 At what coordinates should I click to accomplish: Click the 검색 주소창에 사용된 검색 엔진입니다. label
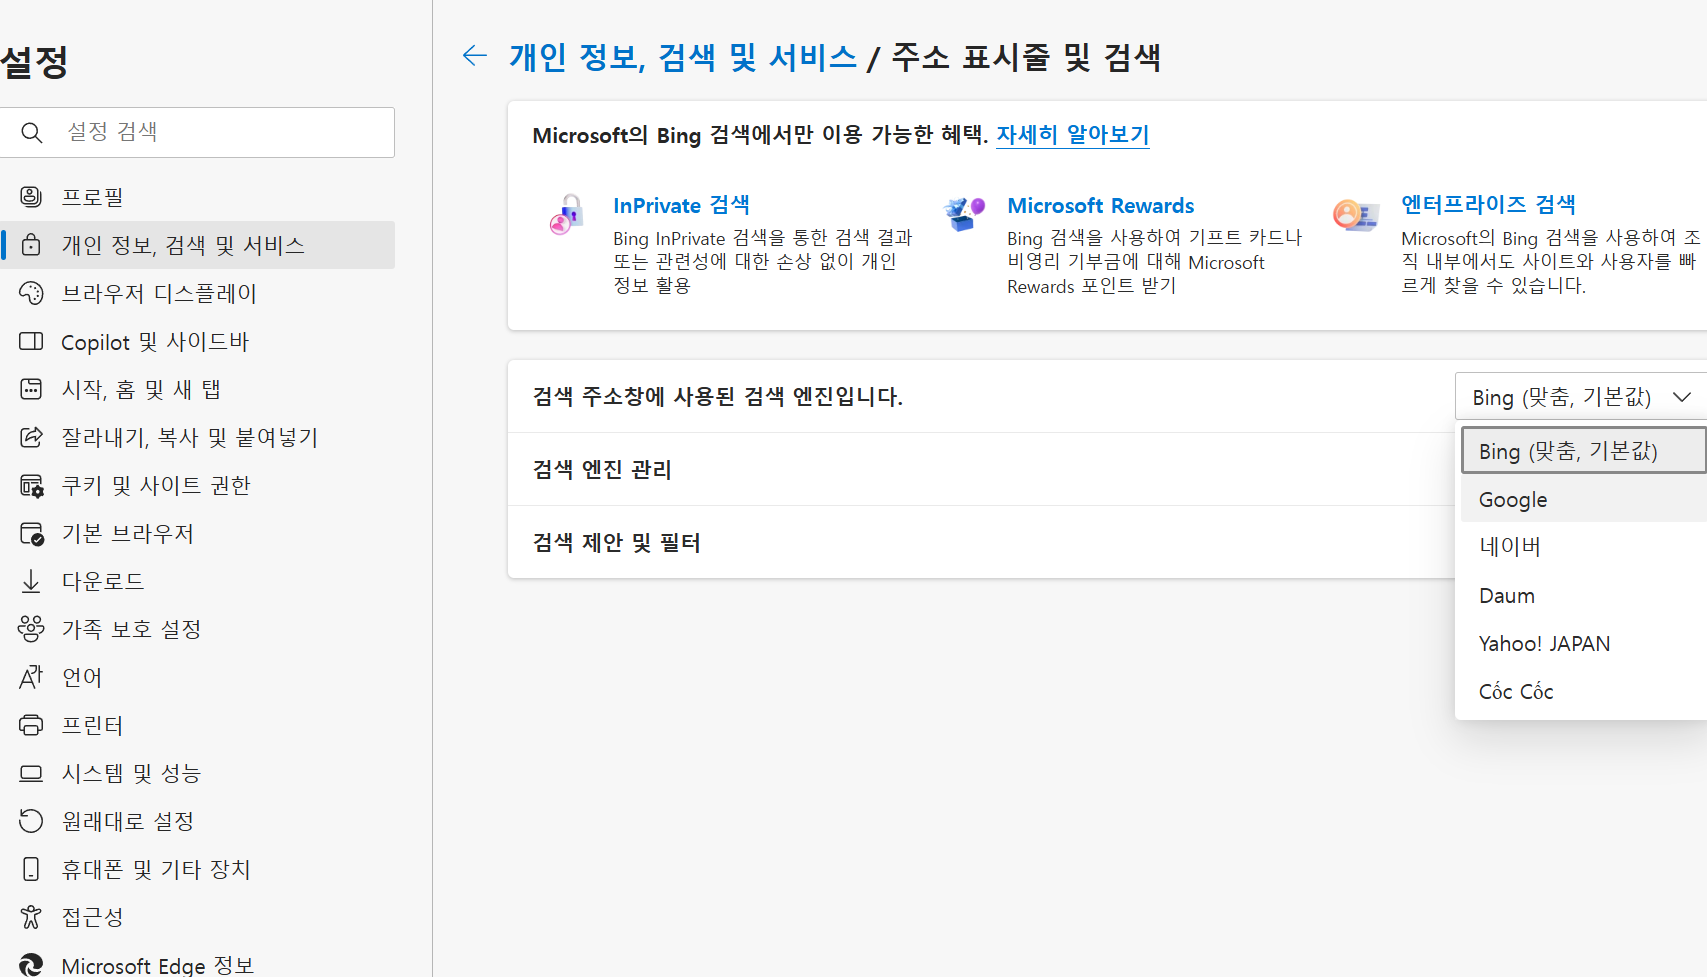(717, 397)
